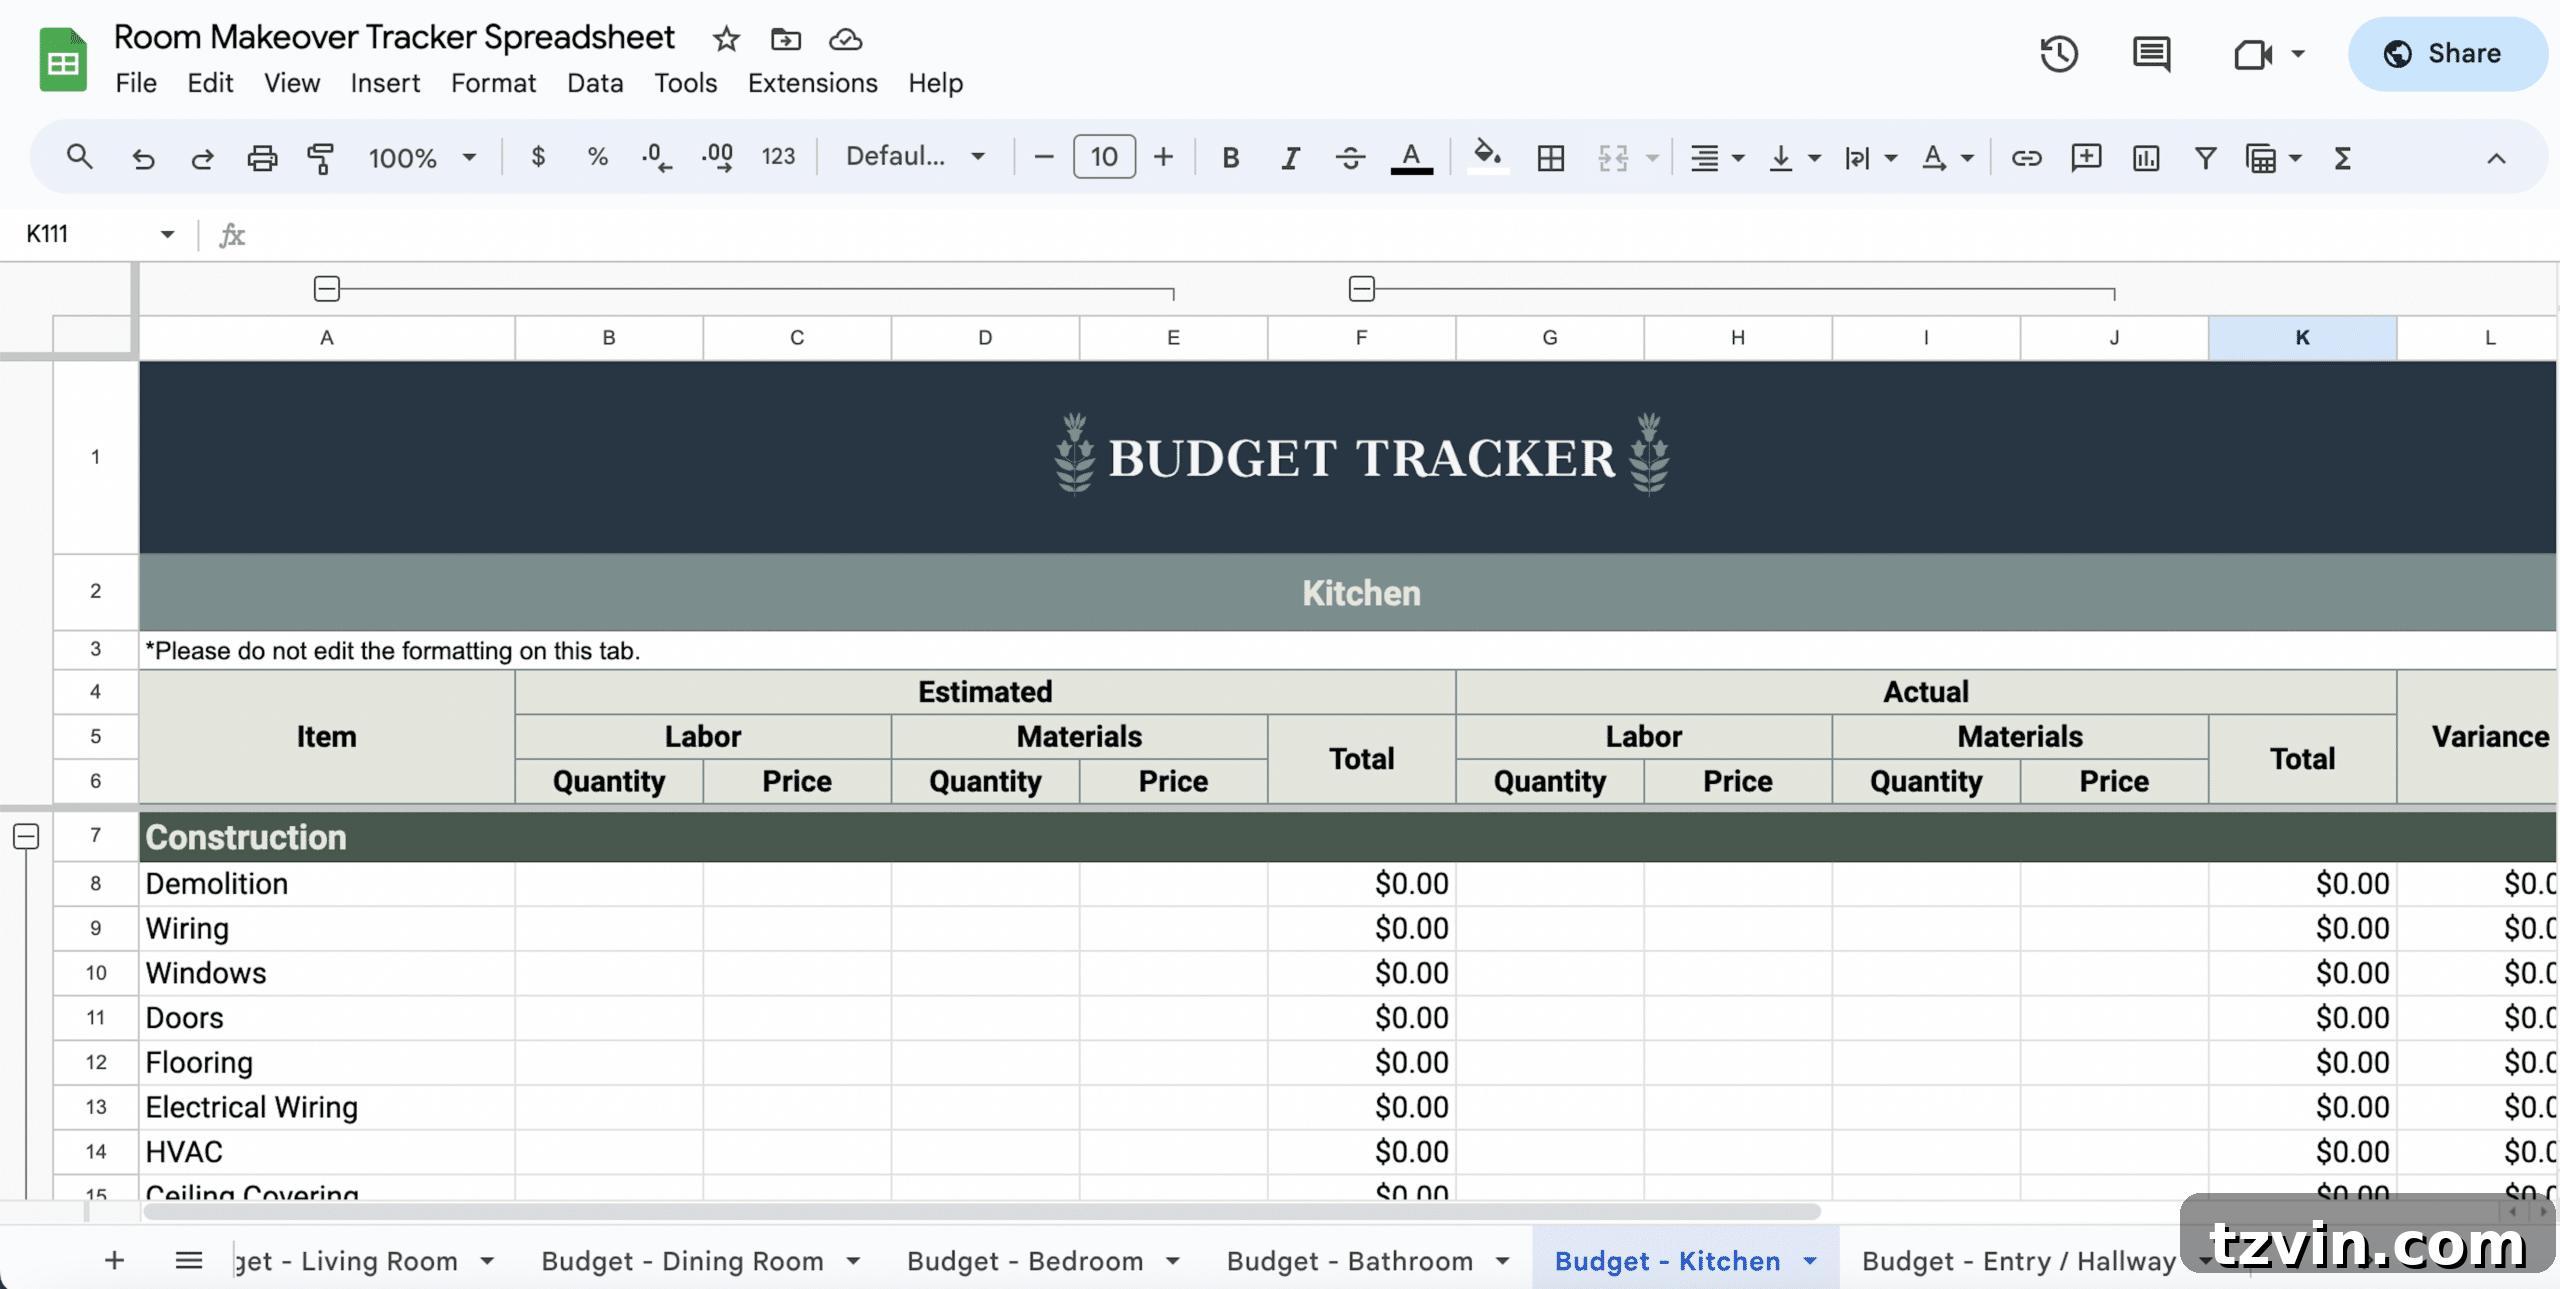
Task: Open the comments panel icon
Action: click(2151, 54)
